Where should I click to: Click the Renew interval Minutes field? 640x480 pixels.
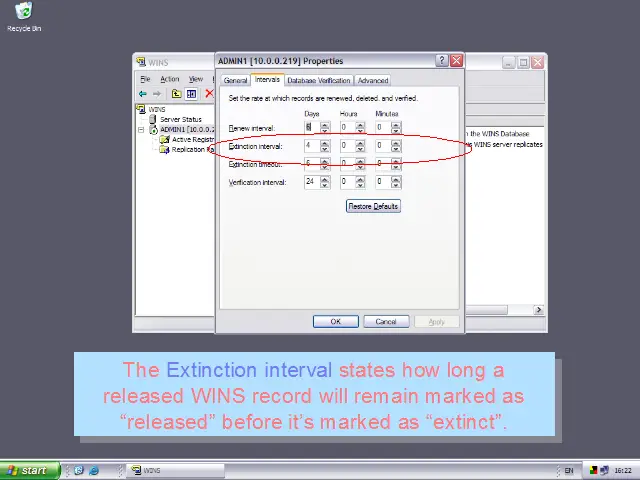tap(383, 127)
